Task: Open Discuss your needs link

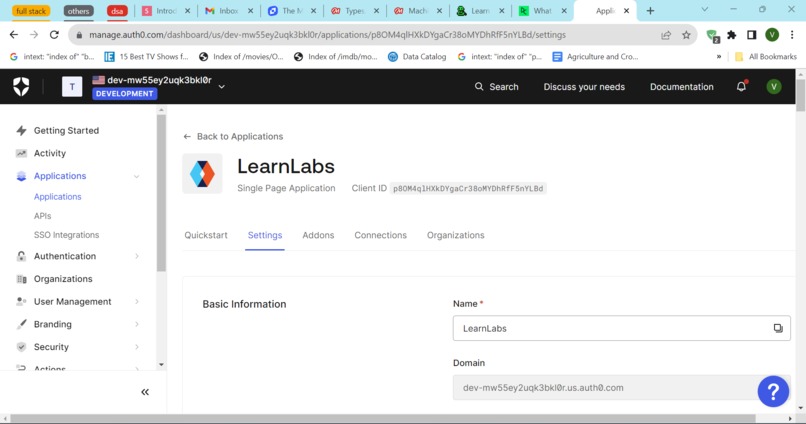Action: pyautogui.click(x=584, y=86)
